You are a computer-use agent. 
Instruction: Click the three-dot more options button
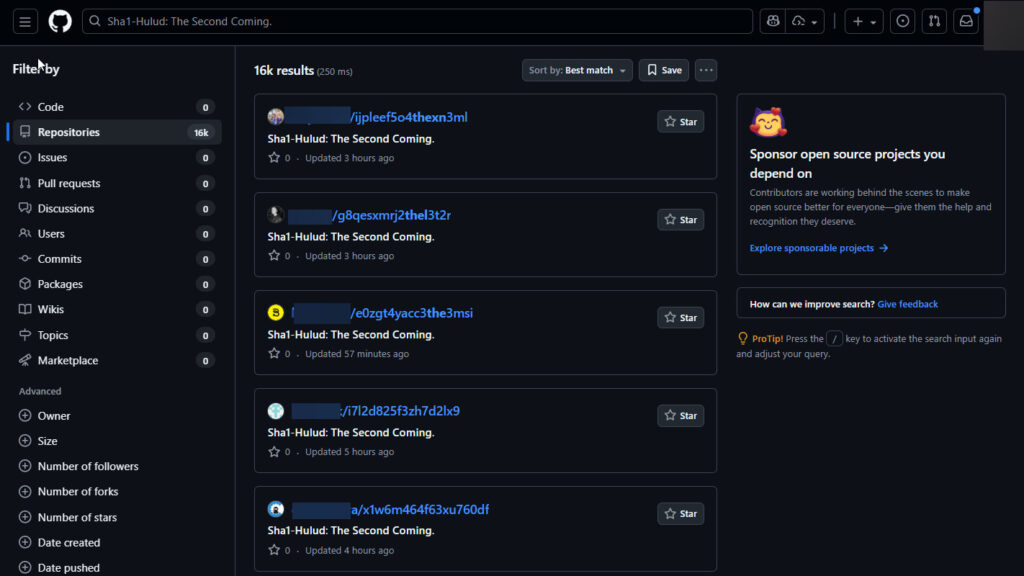pyautogui.click(x=706, y=70)
